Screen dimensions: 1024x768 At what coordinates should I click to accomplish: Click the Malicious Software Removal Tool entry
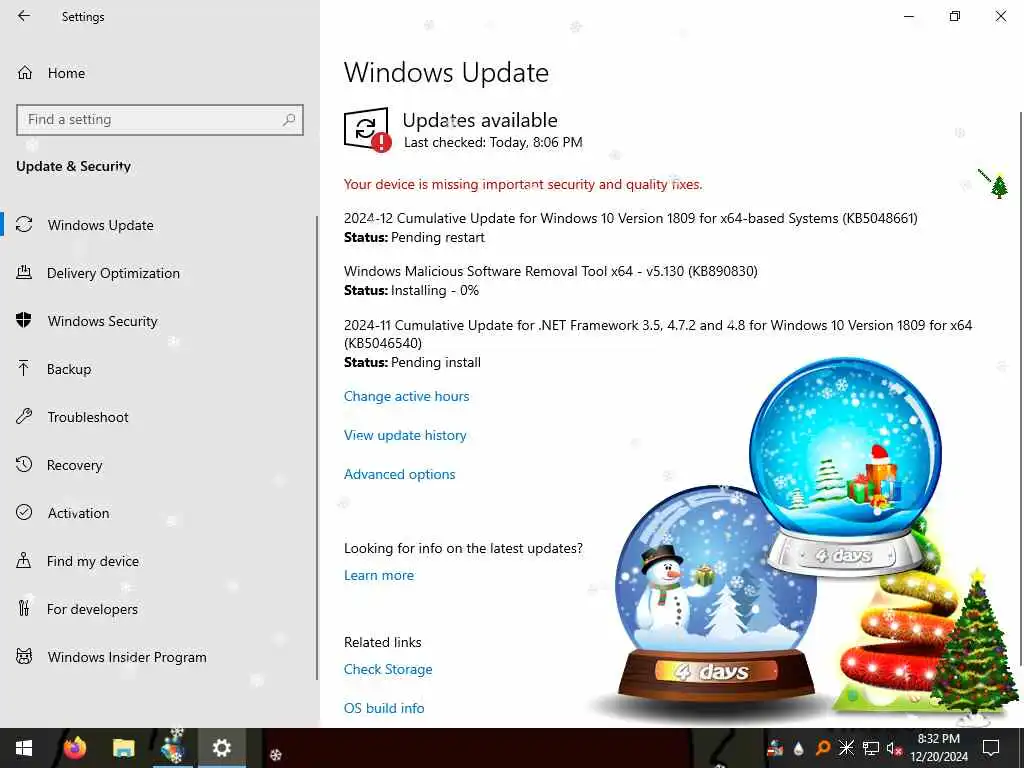pyautogui.click(x=551, y=271)
